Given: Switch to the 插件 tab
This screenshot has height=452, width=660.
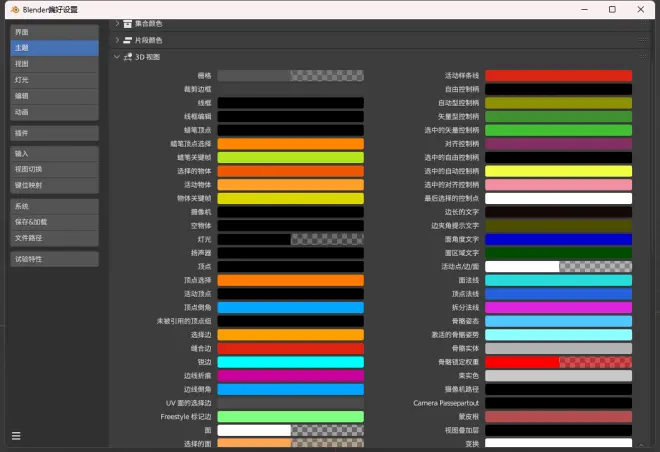Looking at the screenshot, I should pyautogui.click(x=54, y=133).
